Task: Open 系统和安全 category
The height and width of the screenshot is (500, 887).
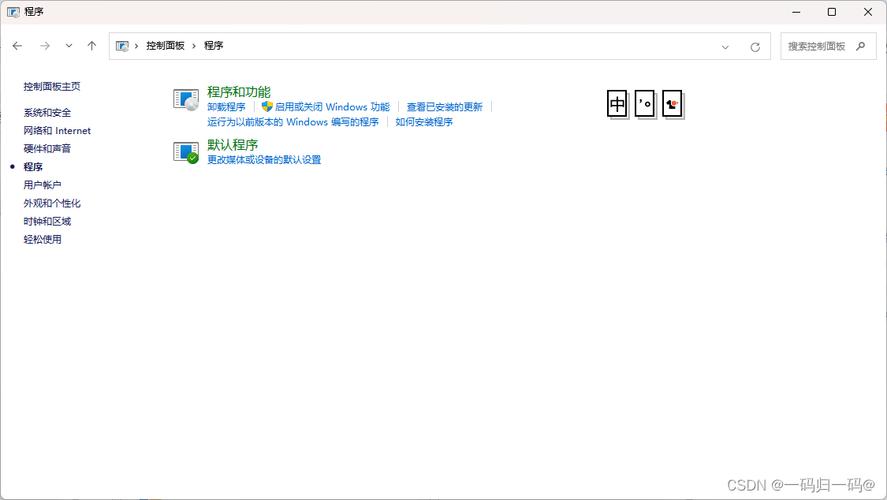Action: click(x=47, y=113)
